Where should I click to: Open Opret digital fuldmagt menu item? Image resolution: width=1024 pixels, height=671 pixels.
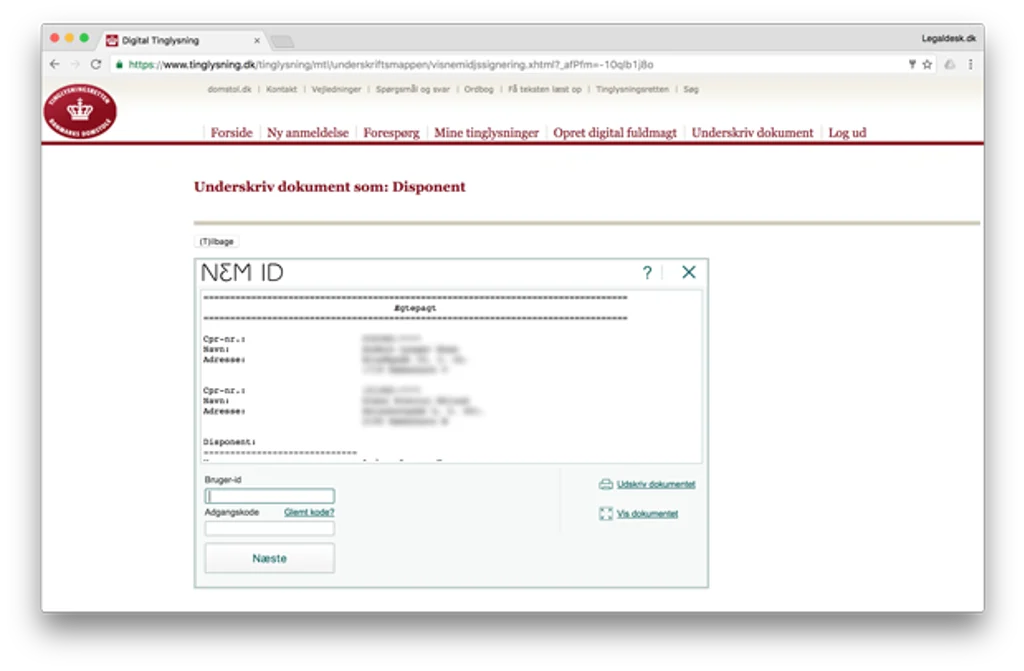pos(615,133)
